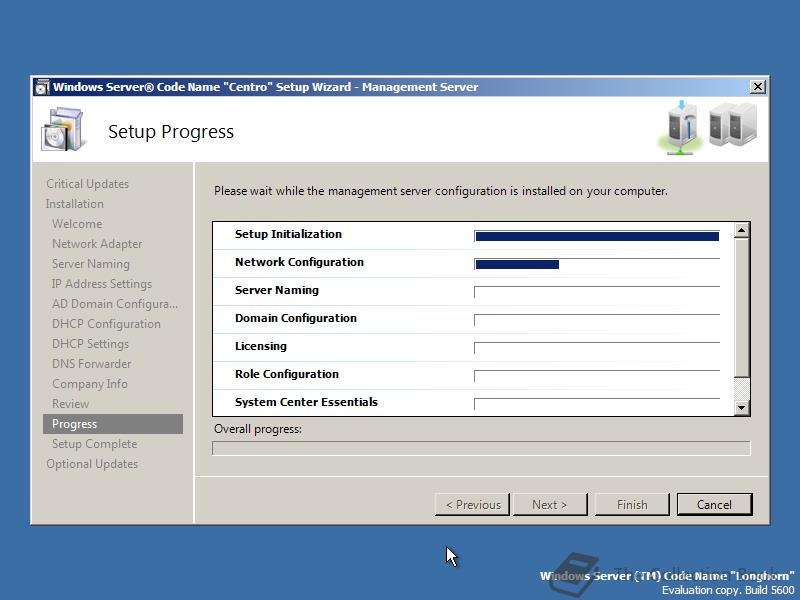Select the highlighted Progress step

point(113,424)
